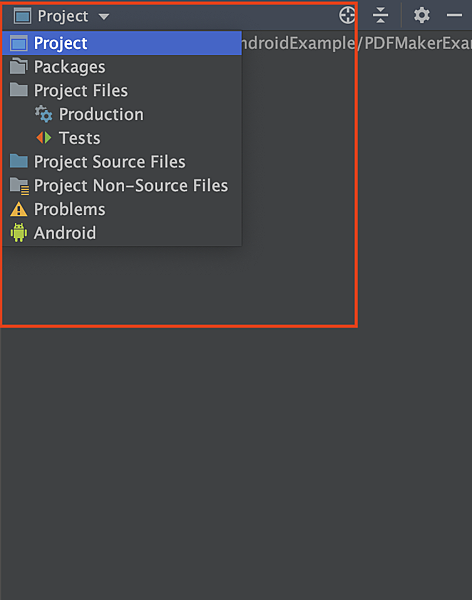Choose Project Files from the list
Viewport: 472px width, 600px height.
[x=122, y=90]
